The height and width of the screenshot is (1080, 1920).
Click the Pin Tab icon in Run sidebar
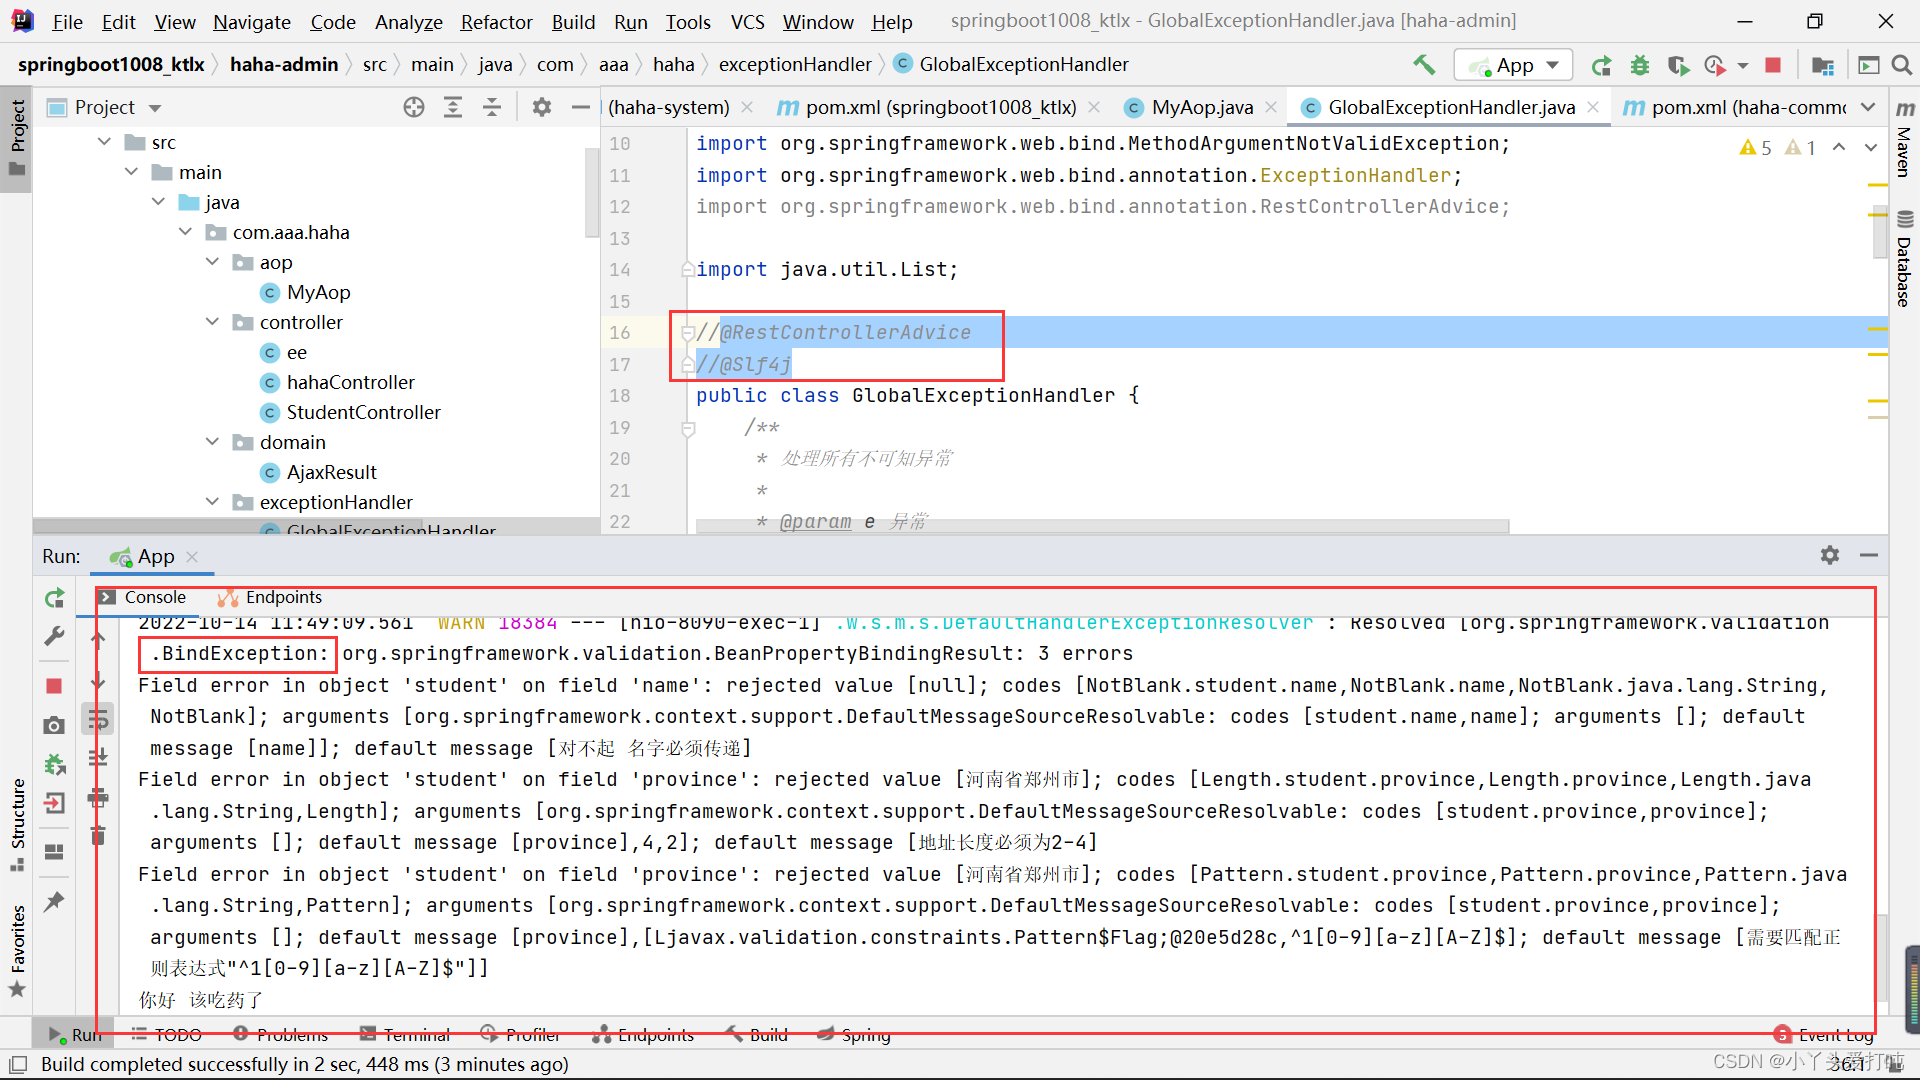click(x=54, y=902)
